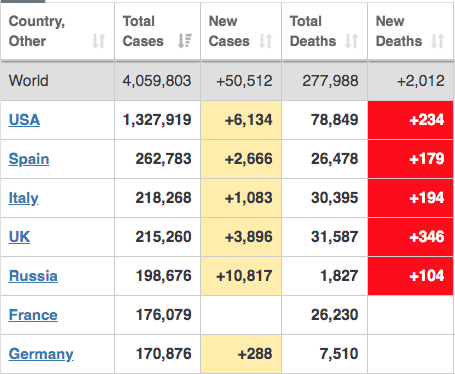
Task: Select the World summary row
Action: [x=227, y=81]
